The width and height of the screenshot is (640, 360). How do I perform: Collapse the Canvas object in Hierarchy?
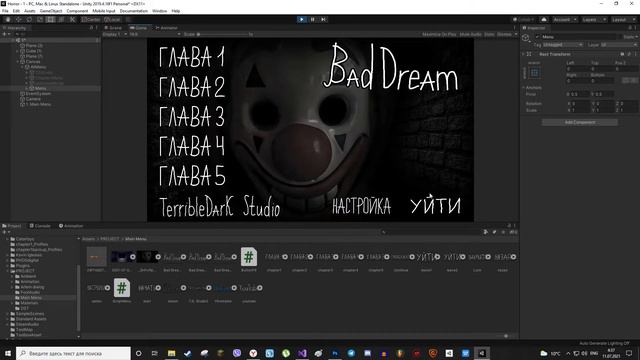click(x=18, y=62)
